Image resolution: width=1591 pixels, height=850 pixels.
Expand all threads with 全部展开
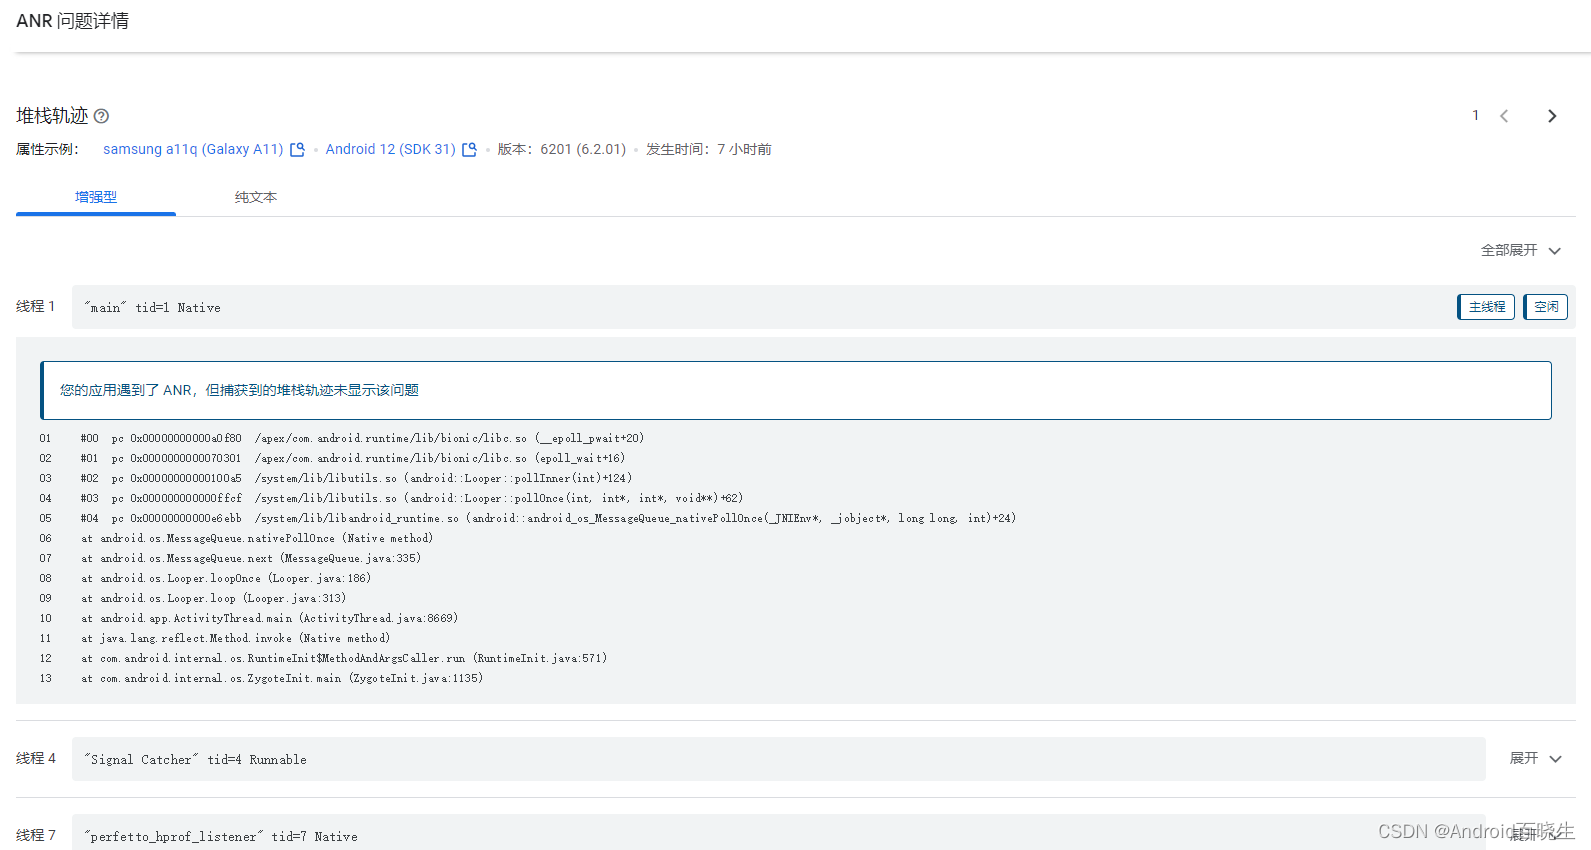[1521, 250]
